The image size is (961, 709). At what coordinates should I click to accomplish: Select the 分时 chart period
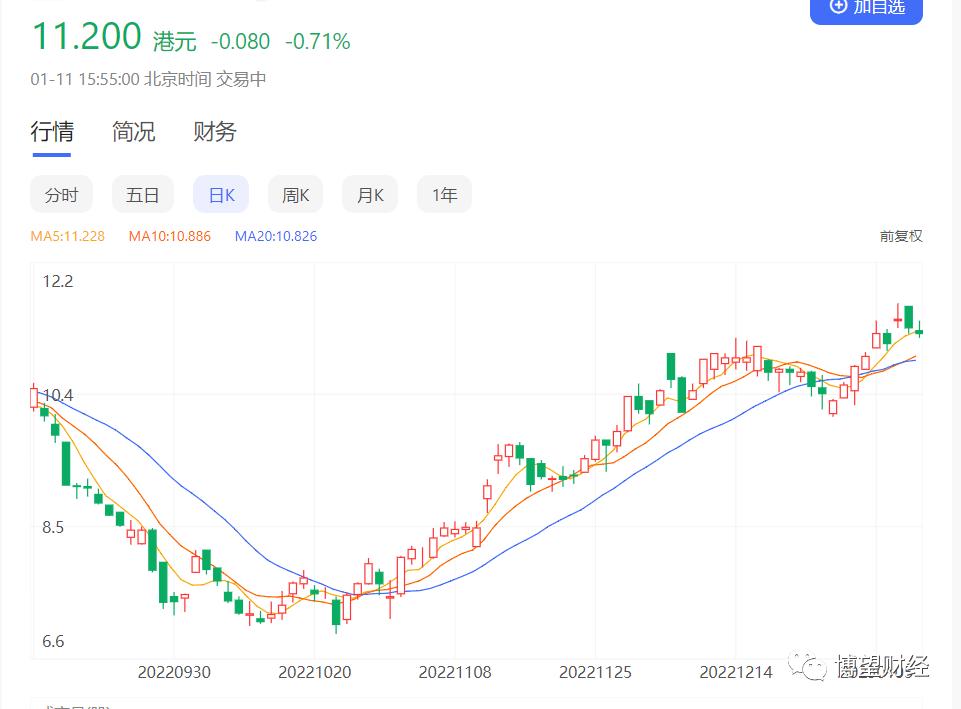click(x=61, y=195)
